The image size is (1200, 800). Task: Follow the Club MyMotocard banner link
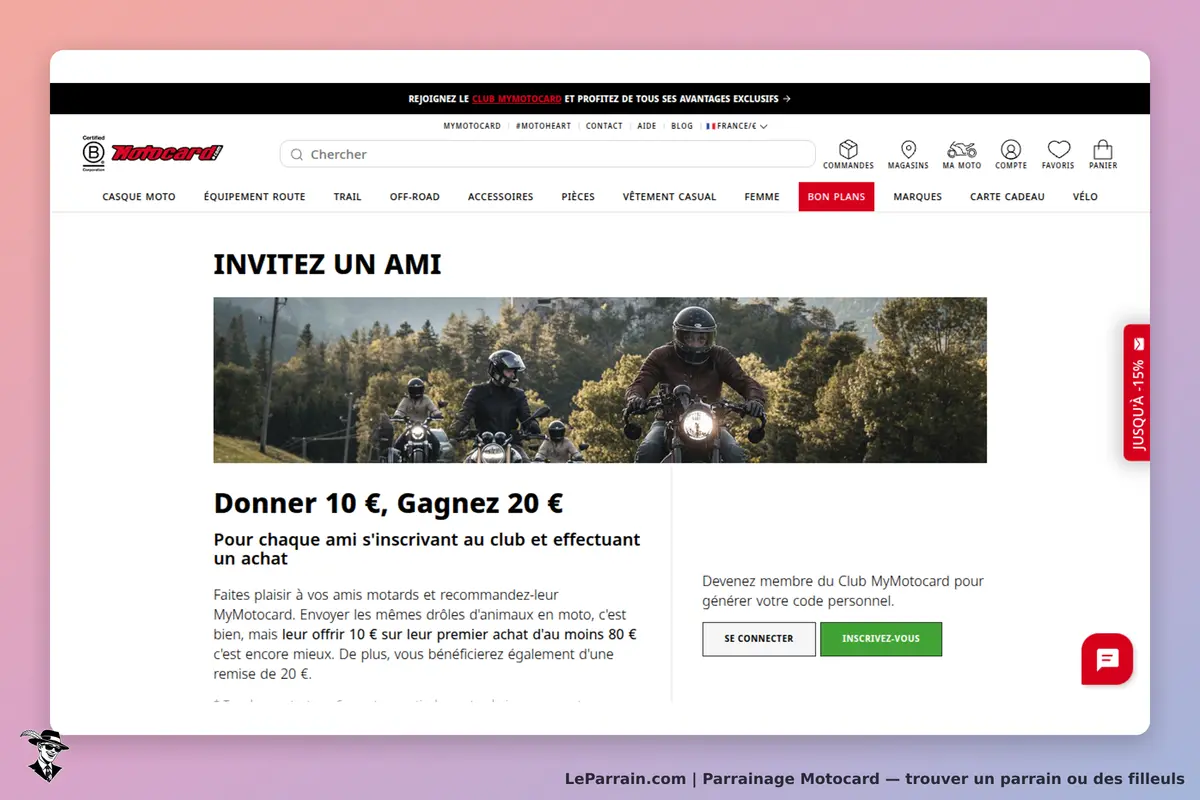pos(517,99)
